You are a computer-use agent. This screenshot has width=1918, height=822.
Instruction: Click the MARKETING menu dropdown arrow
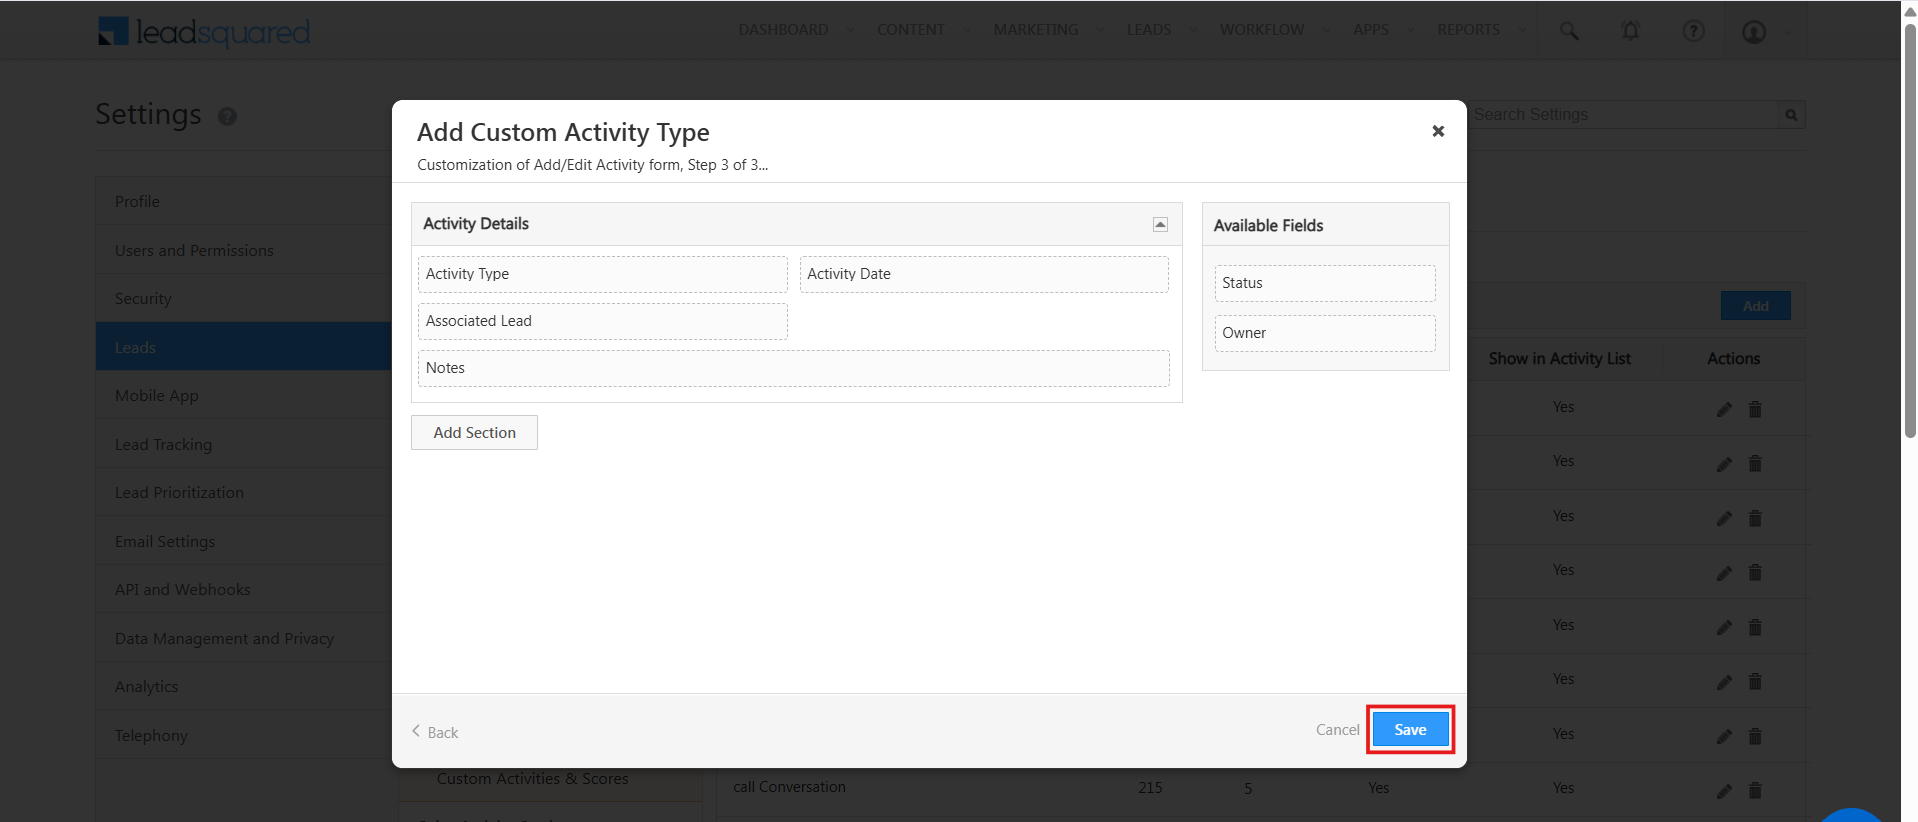tap(1100, 30)
